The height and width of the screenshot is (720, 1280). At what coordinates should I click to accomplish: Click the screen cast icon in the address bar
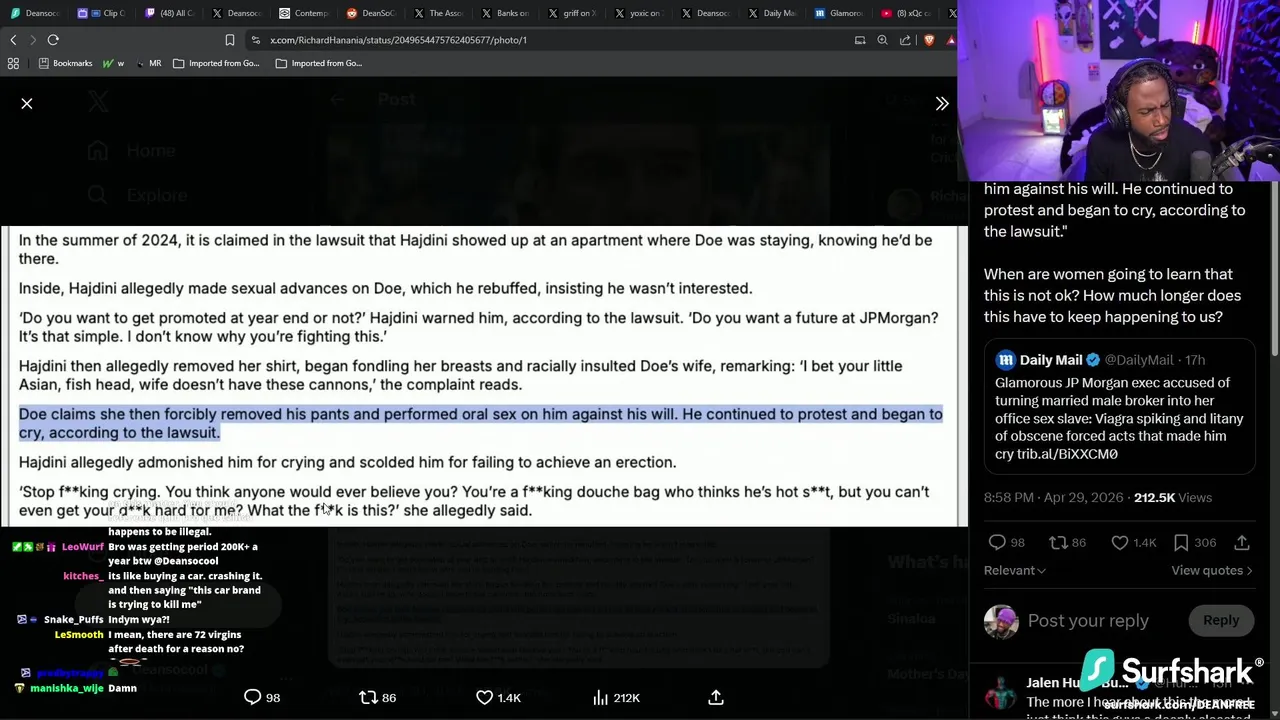pyautogui.click(x=860, y=40)
